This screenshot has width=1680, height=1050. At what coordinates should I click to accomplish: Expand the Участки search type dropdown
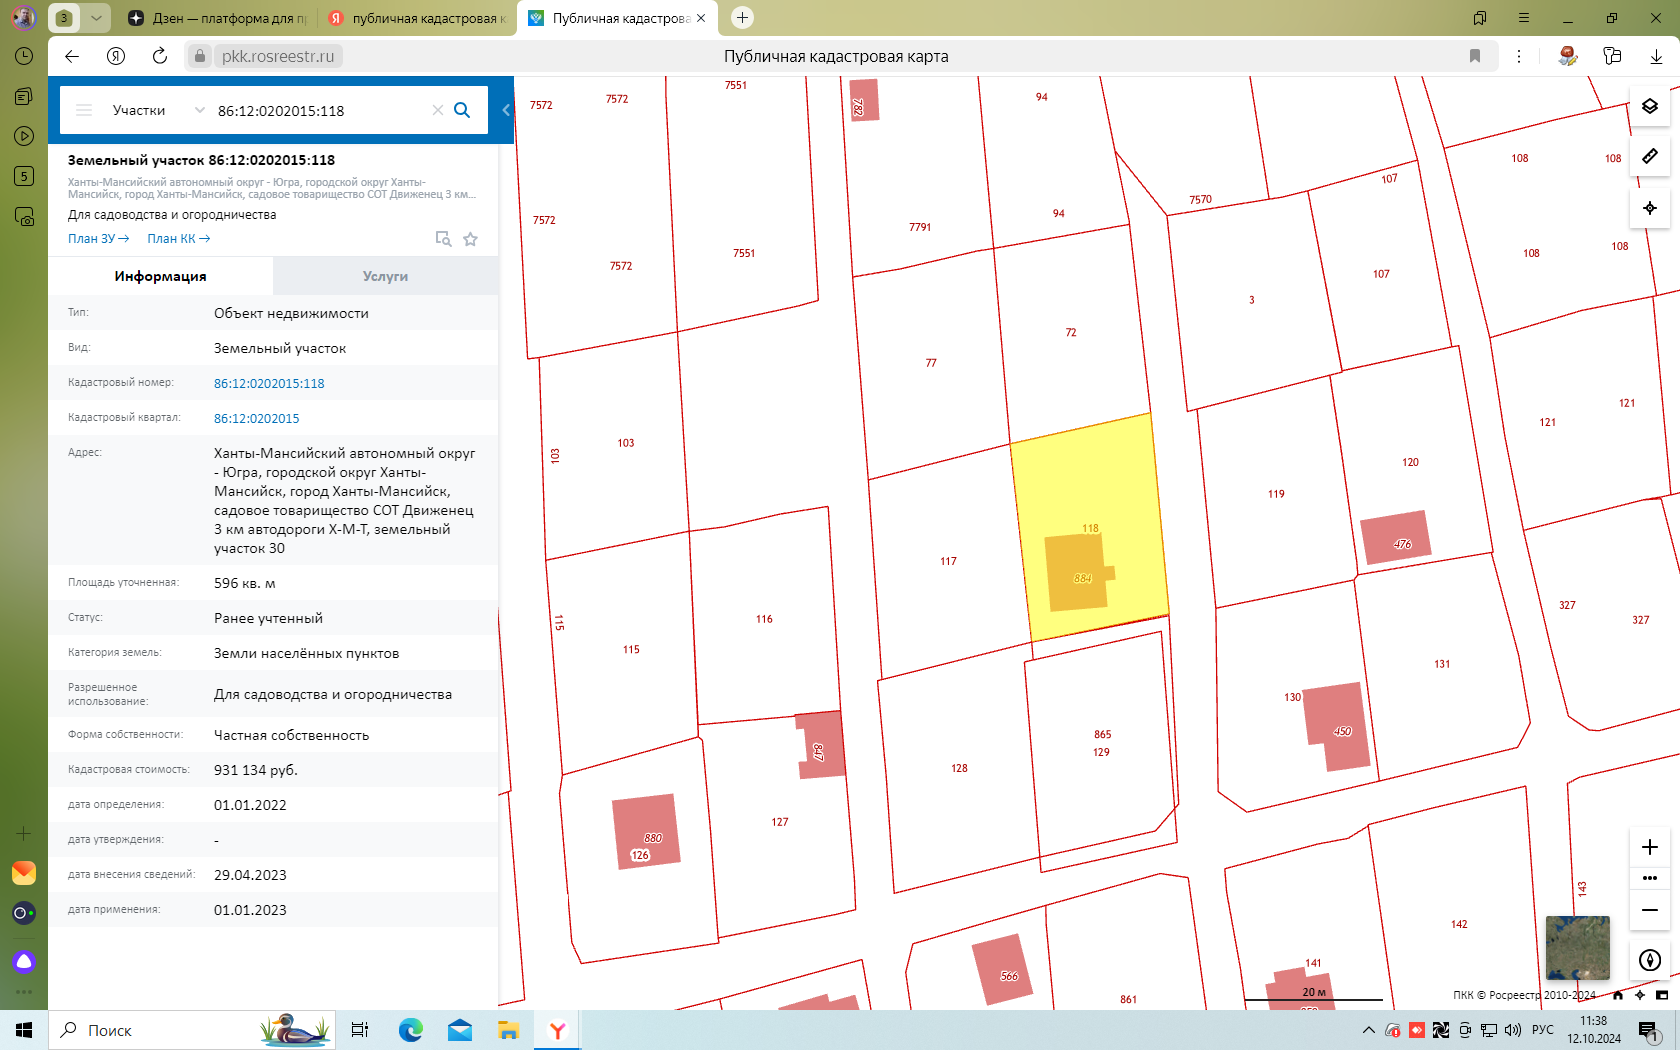pos(199,110)
